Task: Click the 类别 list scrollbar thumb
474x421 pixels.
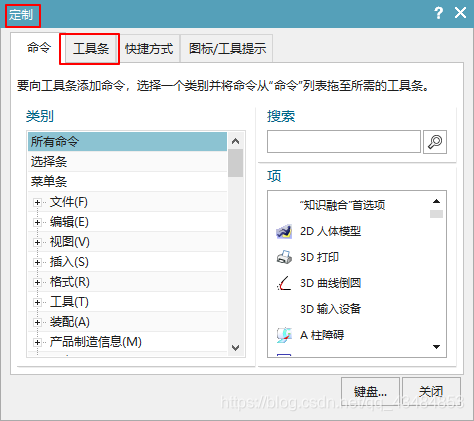Action: (x=236, y=163)
